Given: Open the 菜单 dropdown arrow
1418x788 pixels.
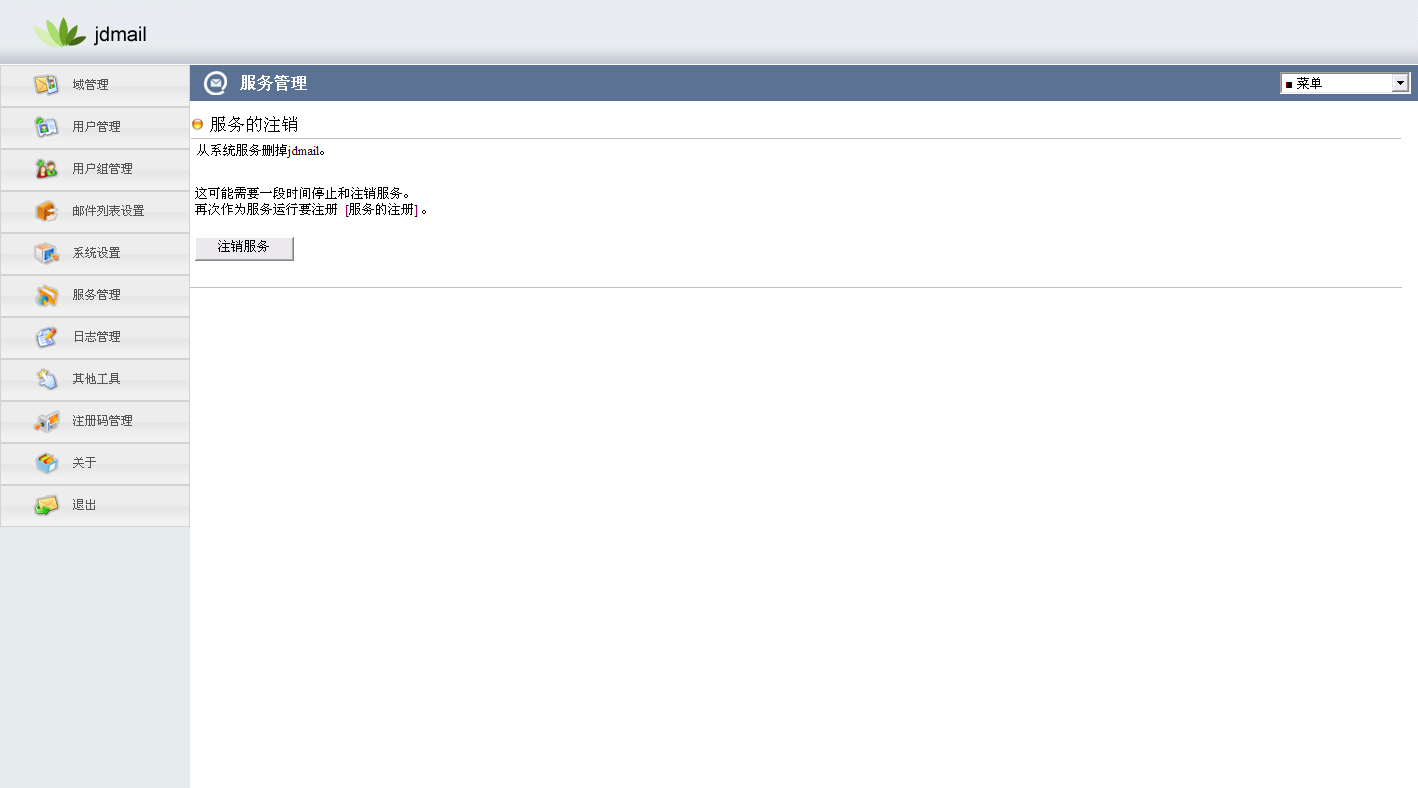Looking at the screenshot, I should (x=1400, y=83).
